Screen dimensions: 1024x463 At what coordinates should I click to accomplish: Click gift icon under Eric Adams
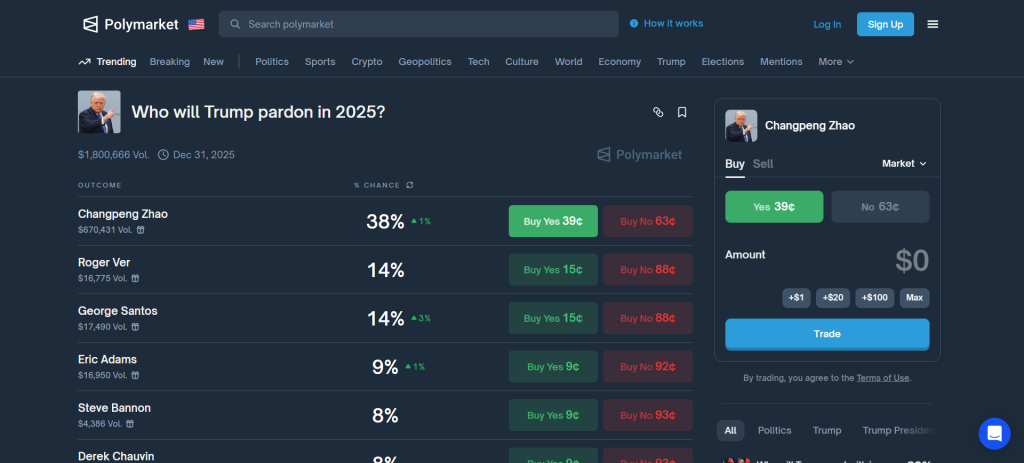pos(135,375)
